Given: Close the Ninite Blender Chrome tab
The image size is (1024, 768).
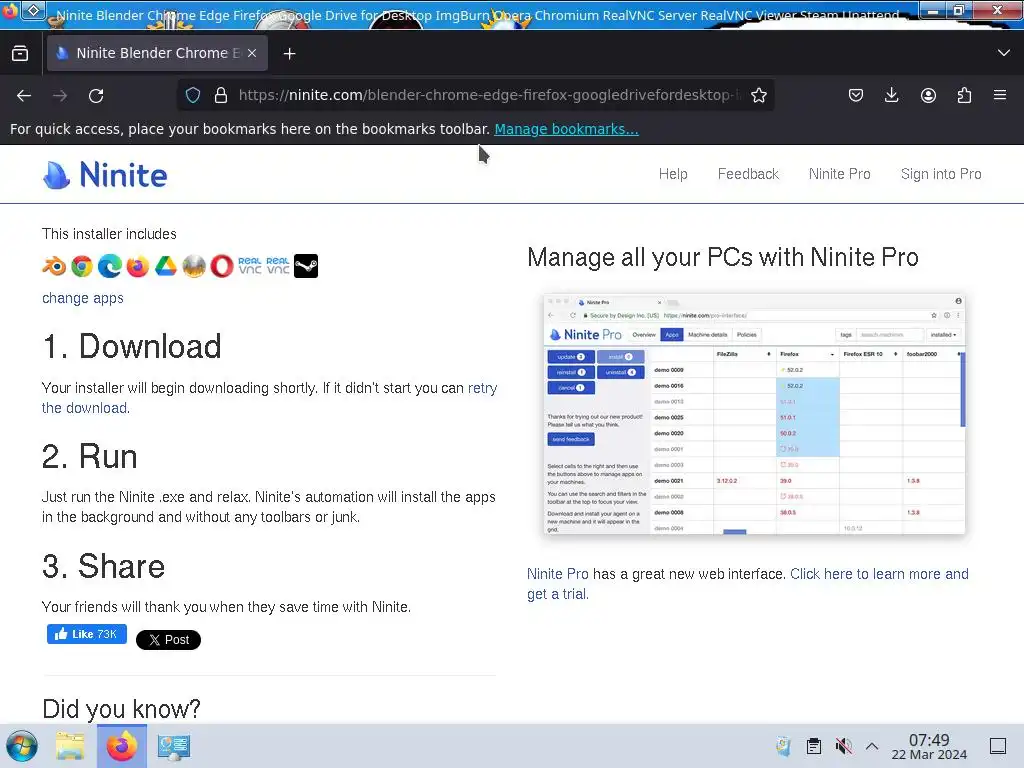Looking at the screenshot, I should 252,53.
